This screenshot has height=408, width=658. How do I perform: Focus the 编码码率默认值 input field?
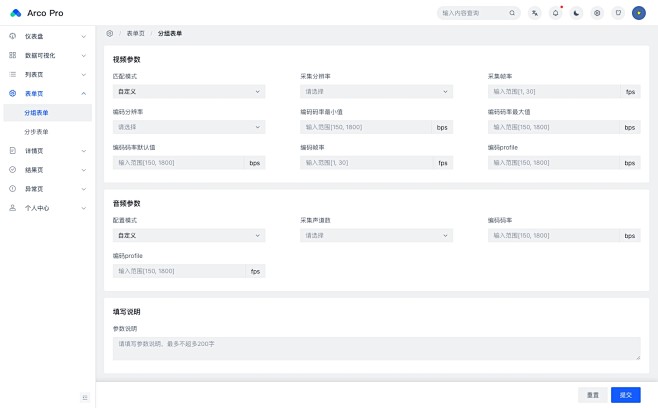pos(178,162)
